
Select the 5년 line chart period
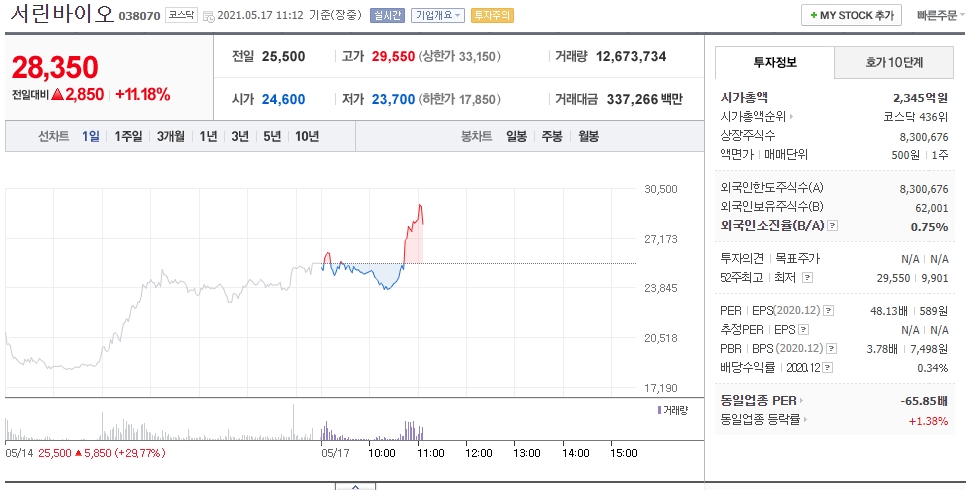(x=272, y=137)
